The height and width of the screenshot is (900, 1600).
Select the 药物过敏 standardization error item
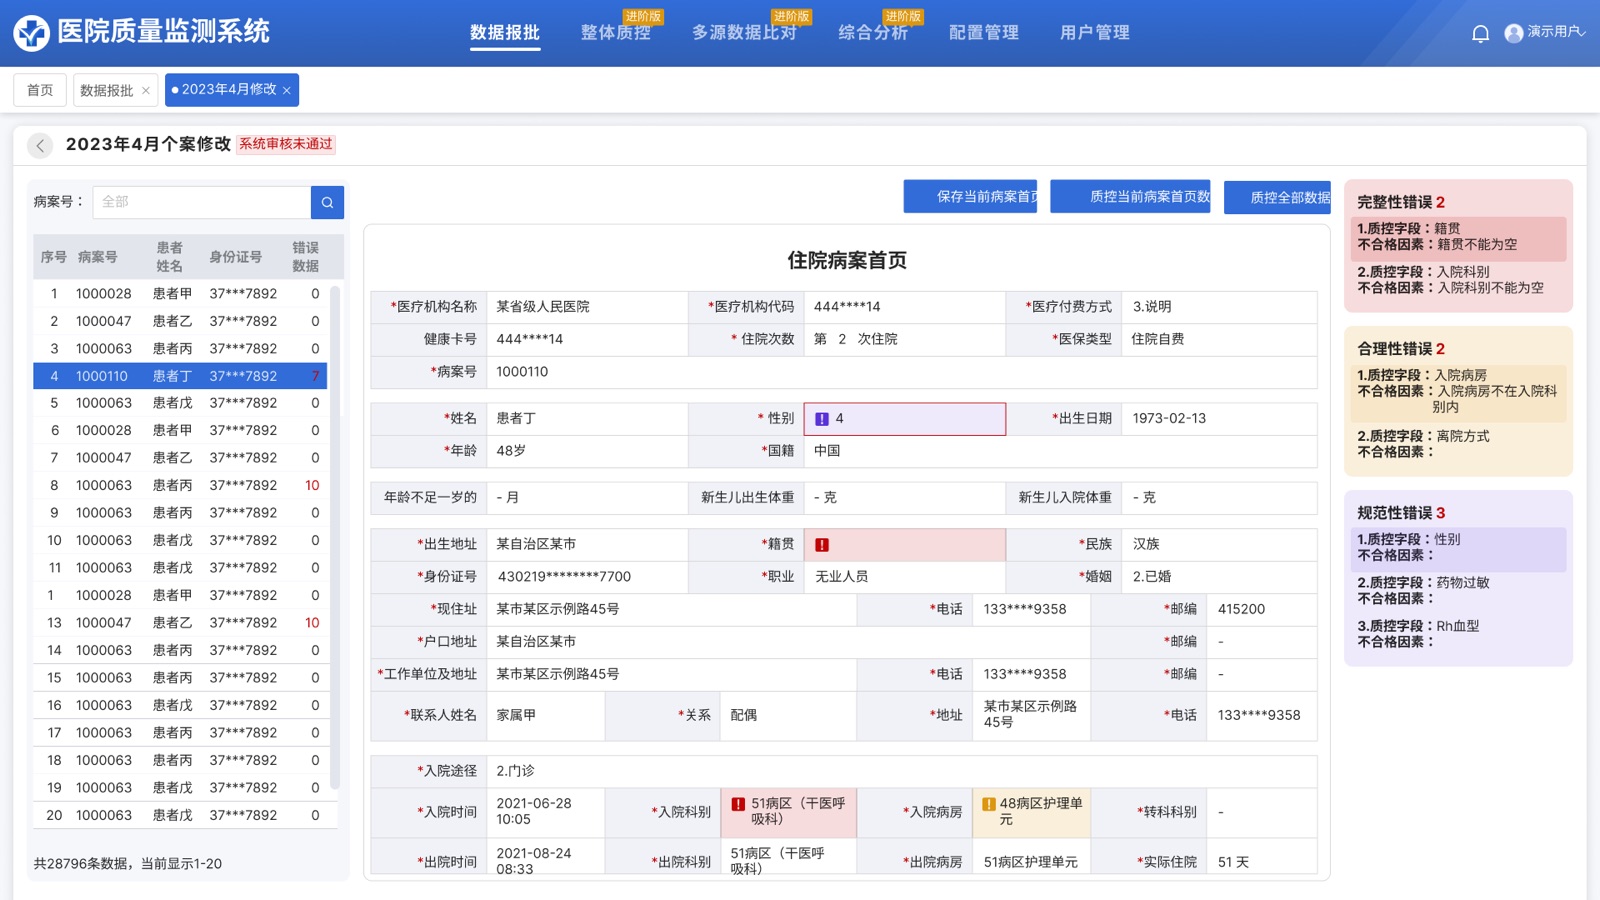[1456, 591]
